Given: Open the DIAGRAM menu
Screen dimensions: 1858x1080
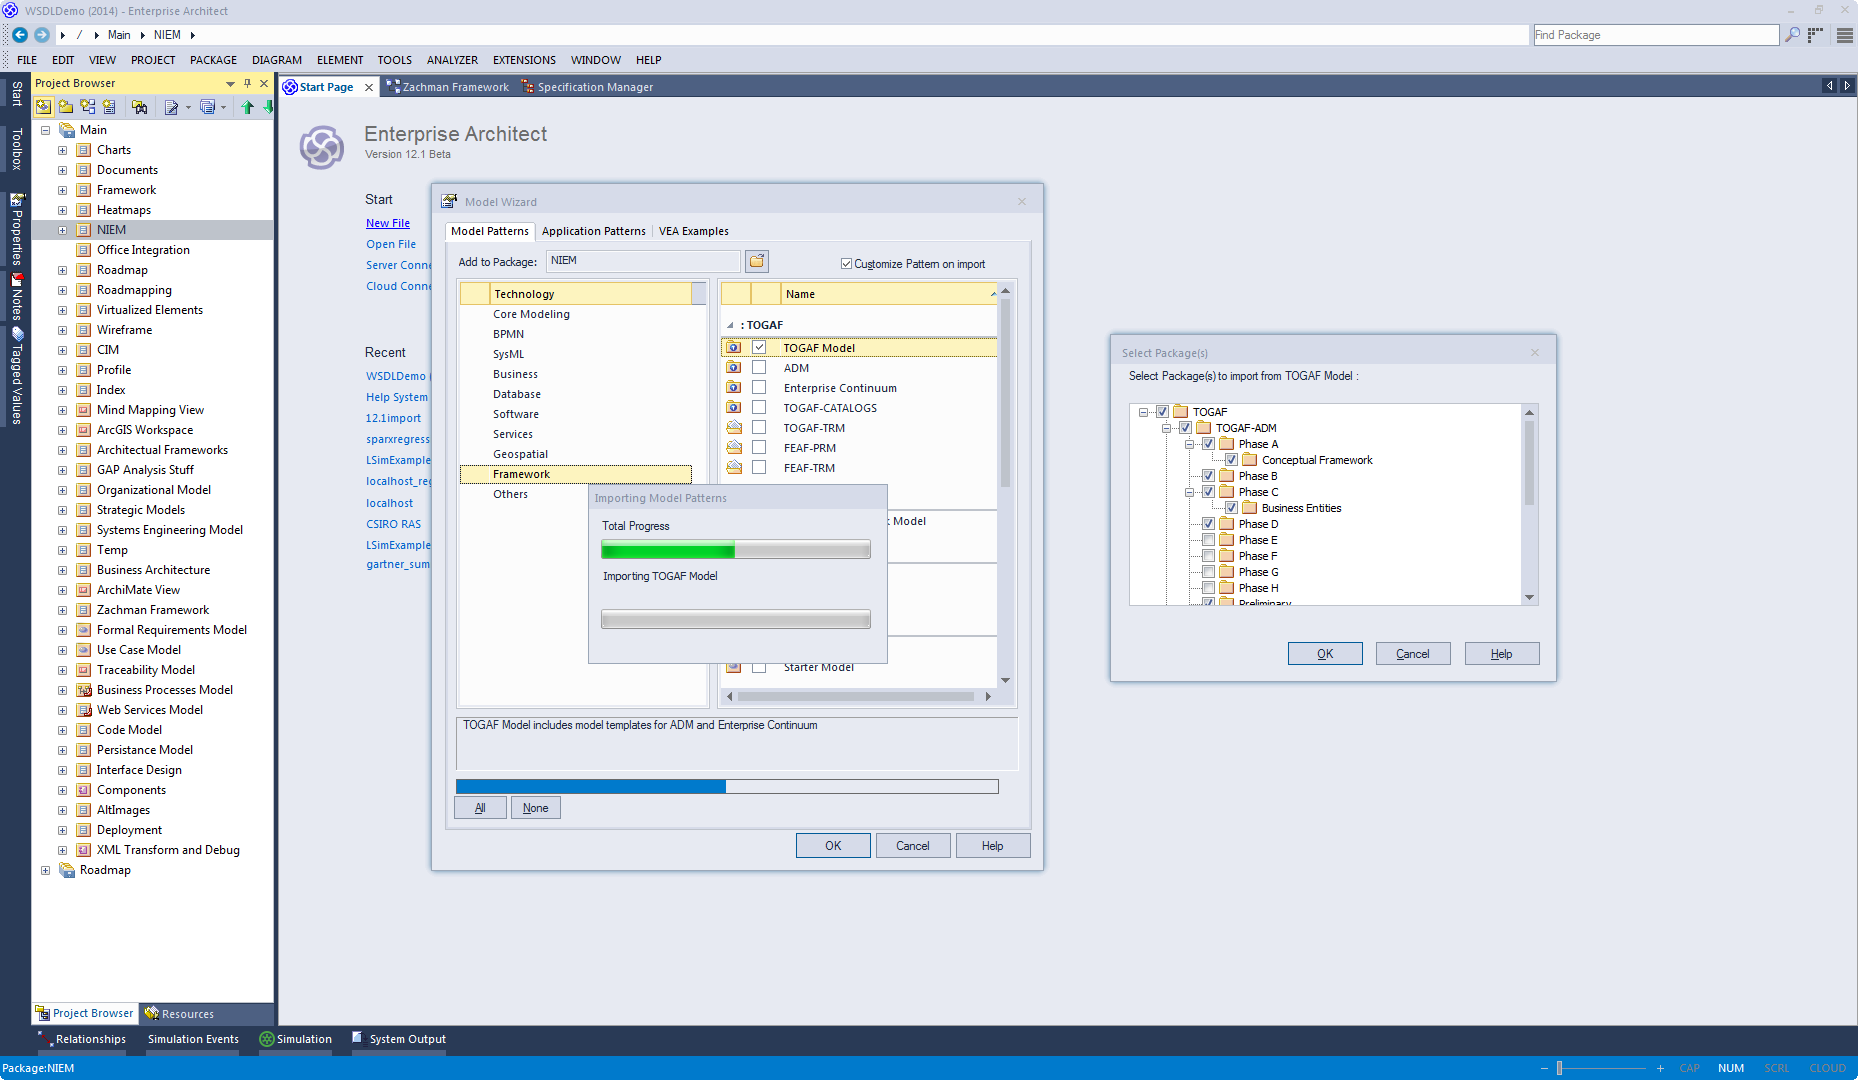Looking at the screenshot, I should 276,60.
